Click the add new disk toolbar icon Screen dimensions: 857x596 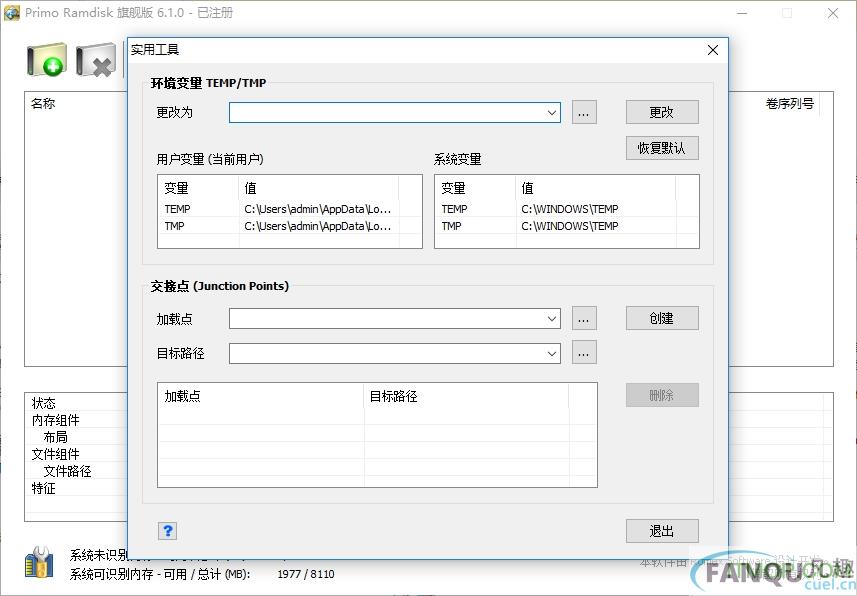tap(46, 60)
